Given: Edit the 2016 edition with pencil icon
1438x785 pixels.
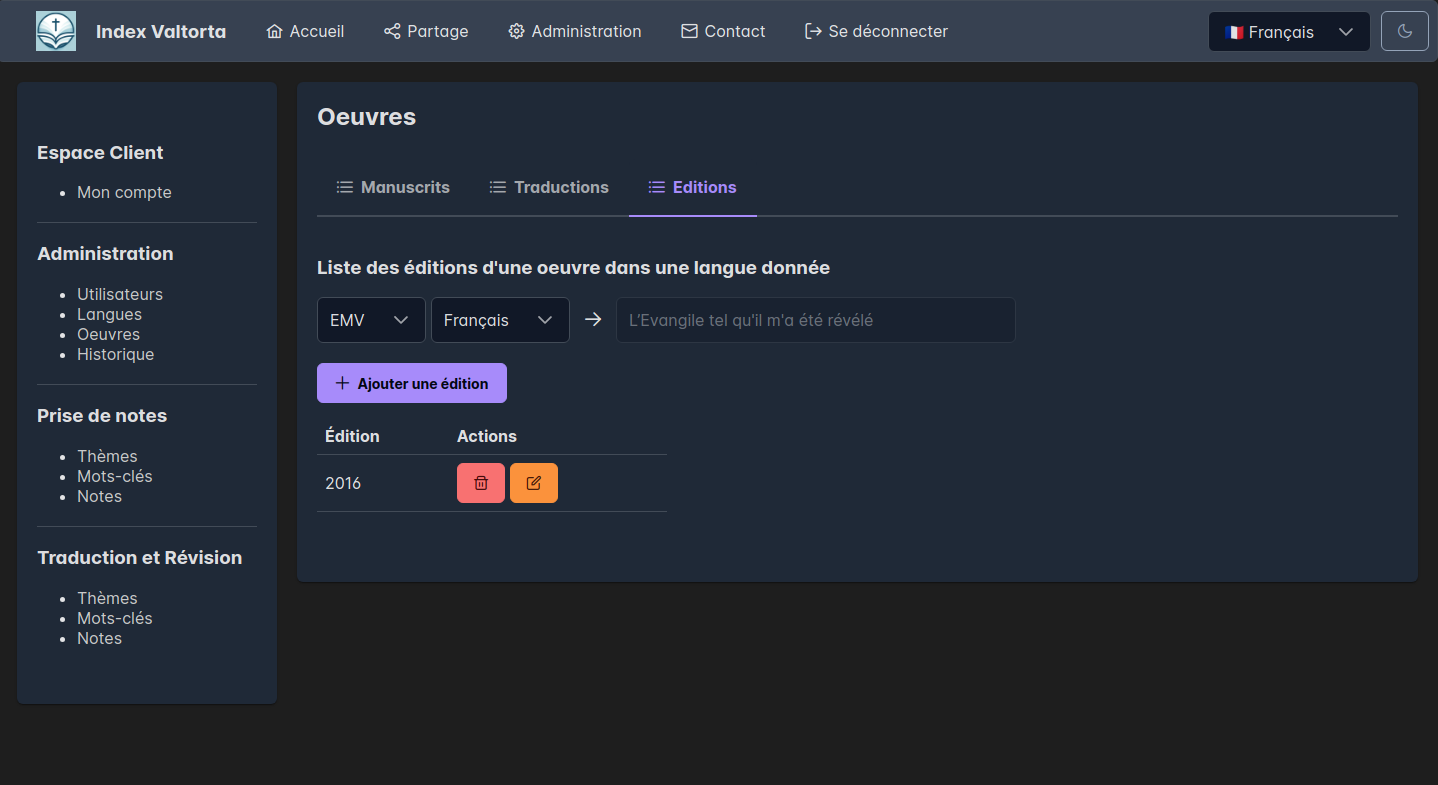Looking at the screenshot, I should pyautogui.click(x=534, y=483).
